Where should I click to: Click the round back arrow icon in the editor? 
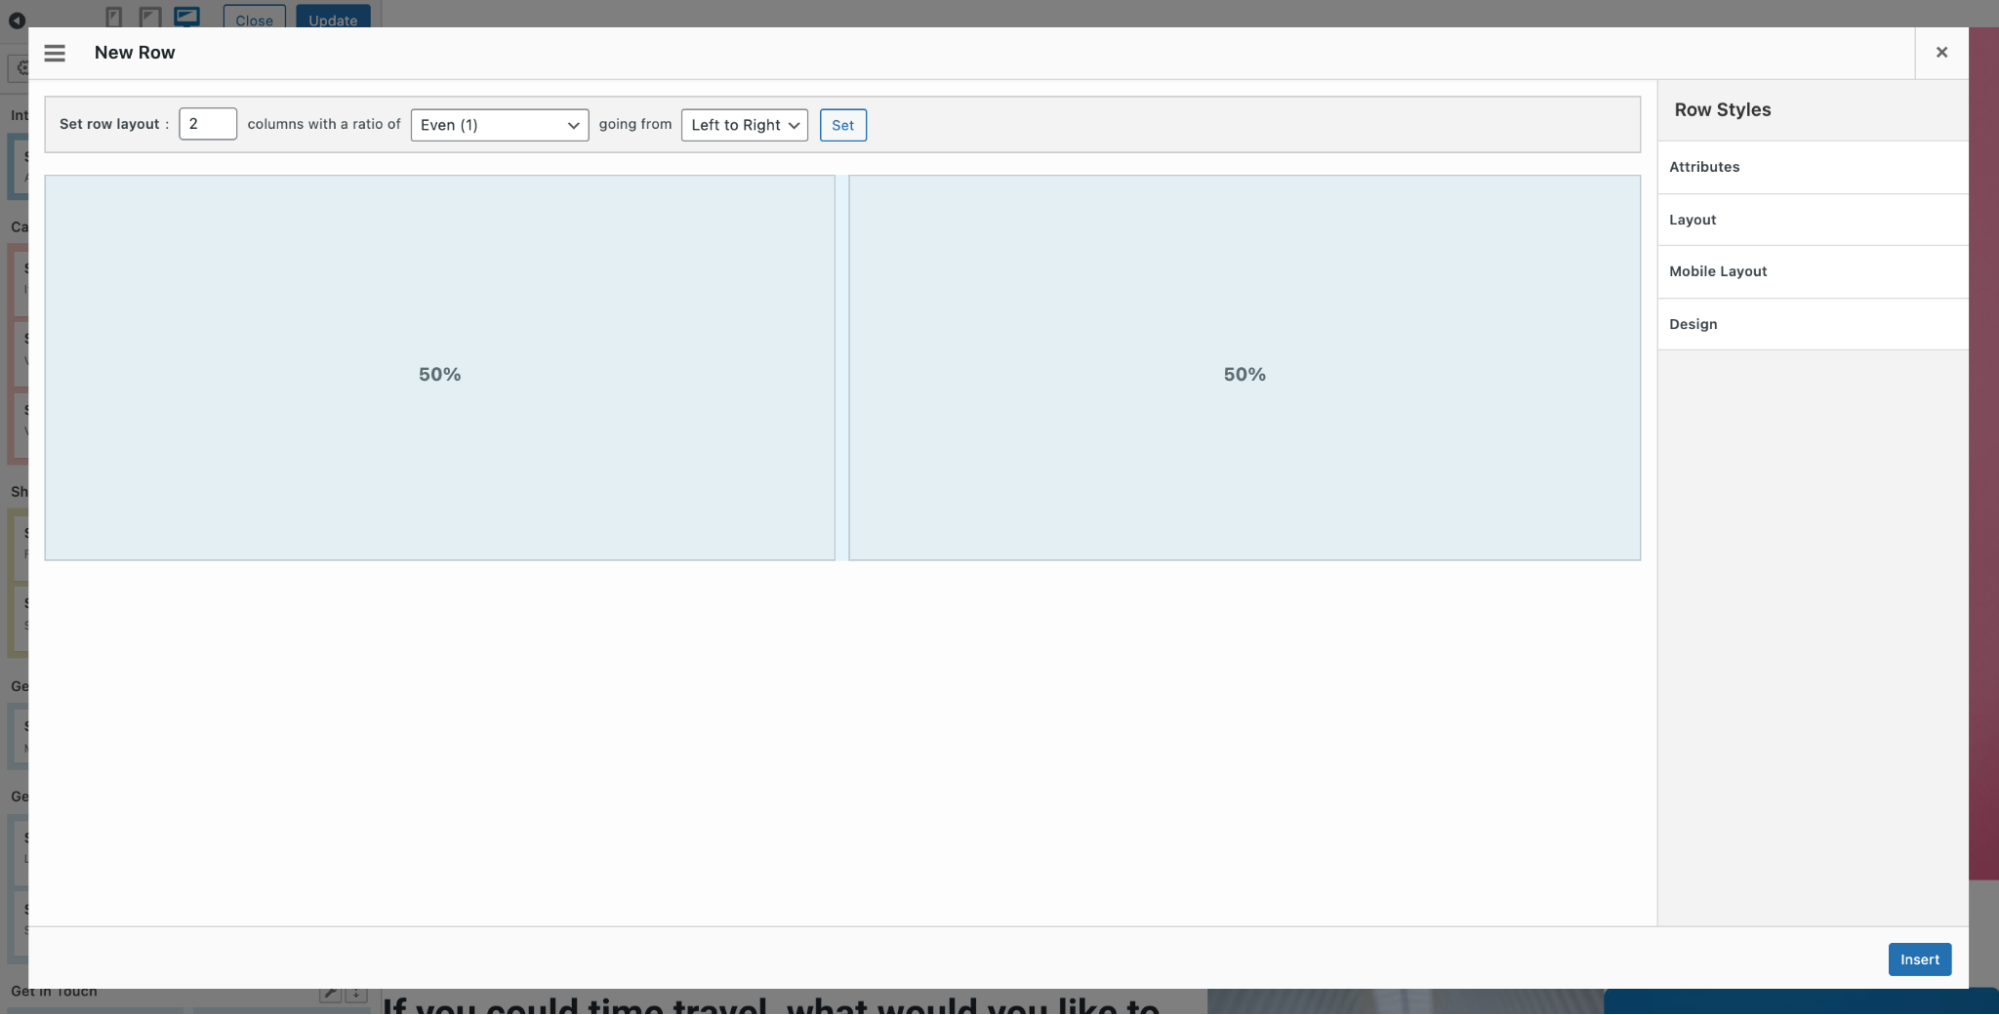coord(17,20)
